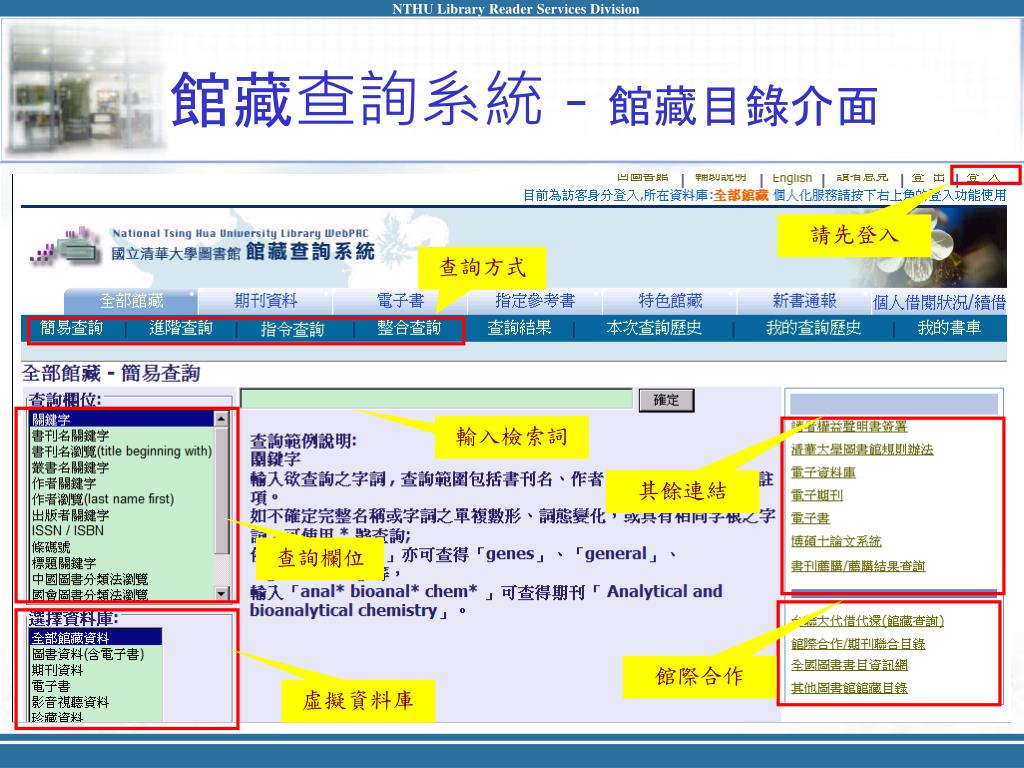Click the scrollbar thumb of the query field list

221,490
